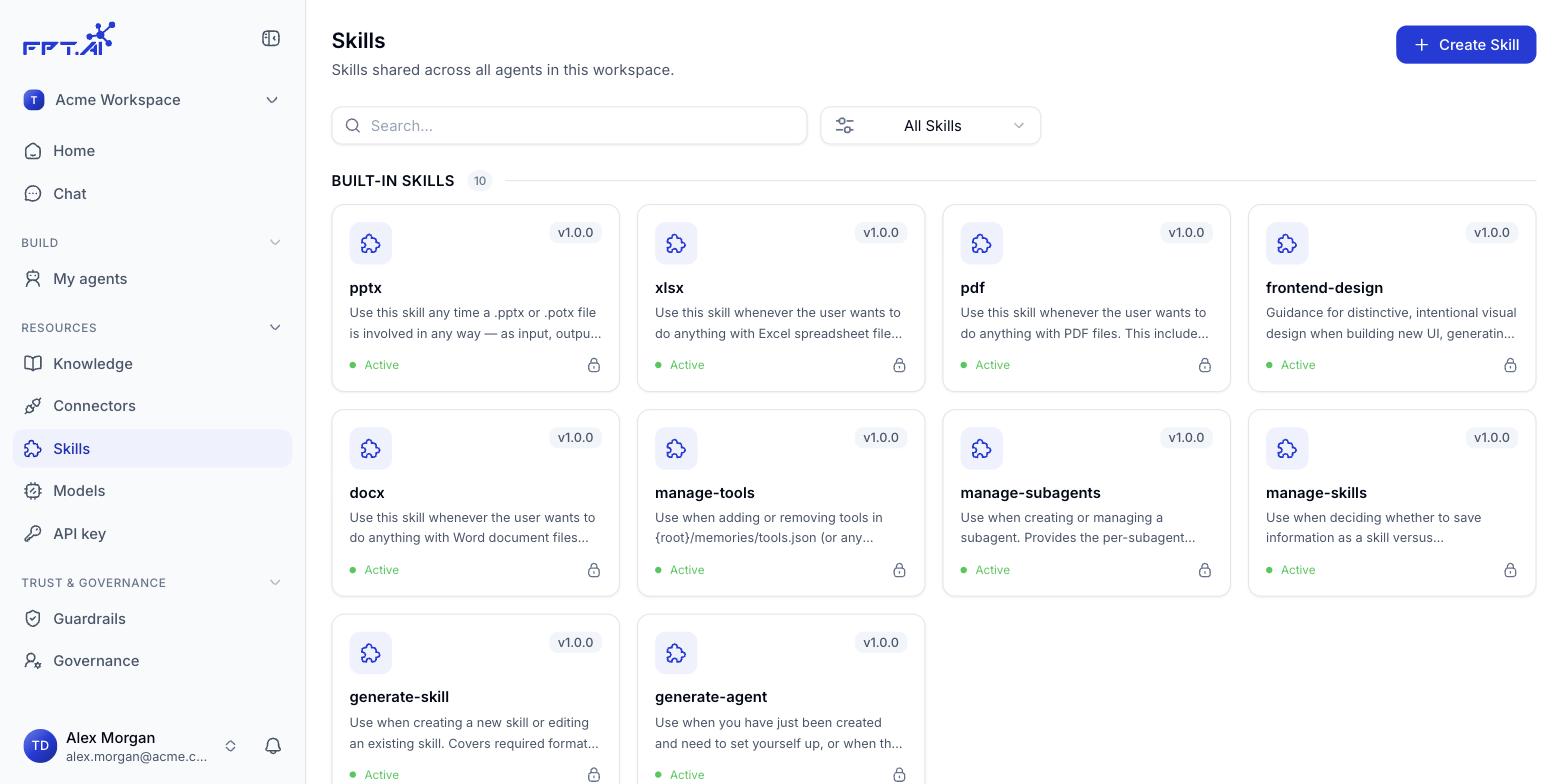
Task: Click lock icon on xlsx card
Action: click(899, 365)
